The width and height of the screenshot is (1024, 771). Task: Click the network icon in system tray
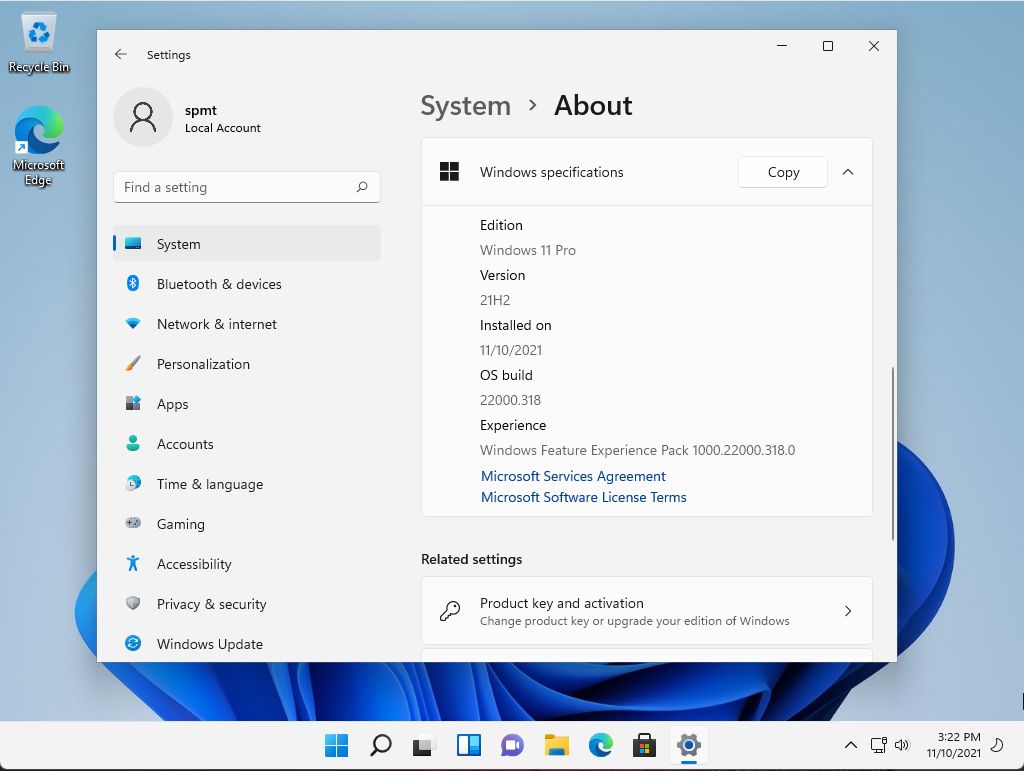(x=878, y=745)
